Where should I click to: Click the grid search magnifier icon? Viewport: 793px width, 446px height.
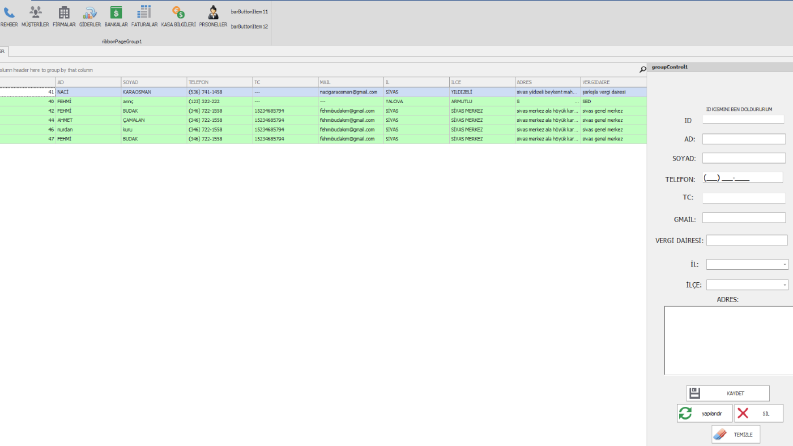(x=642, y=69)
